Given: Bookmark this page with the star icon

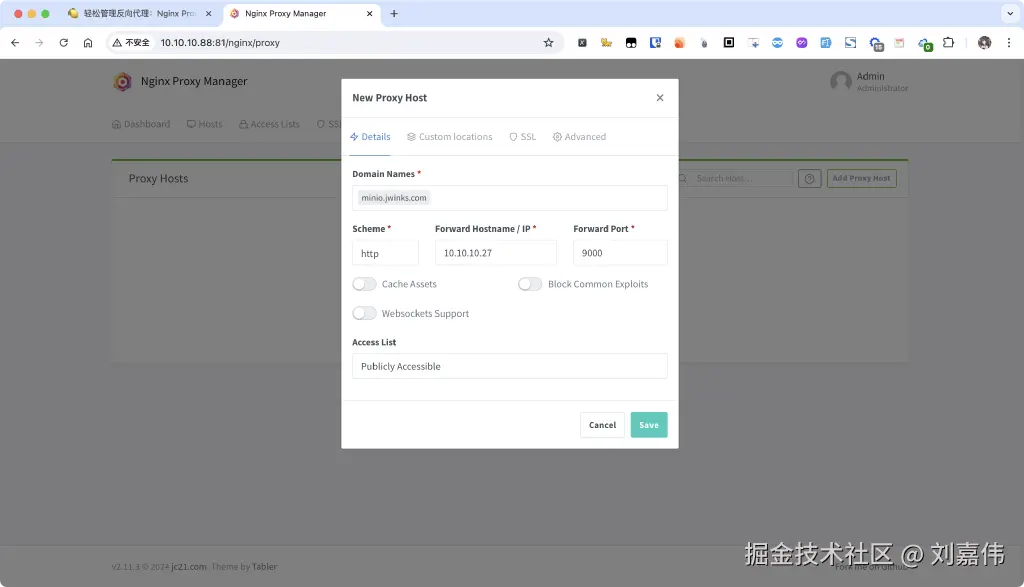Looking at the screenshot, I should 549,42.
